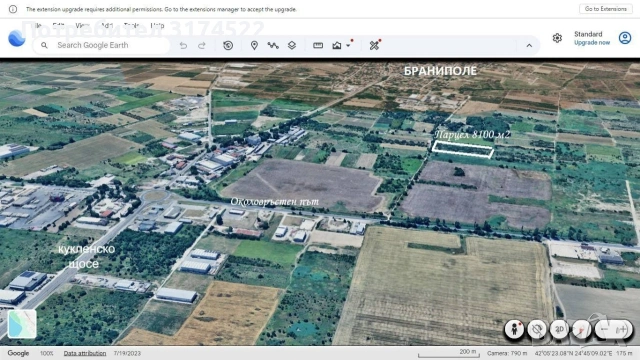The width and height of the screenshot is (640, 360).
Task: Enter Street View with pegman
Action: click(514, 329)
